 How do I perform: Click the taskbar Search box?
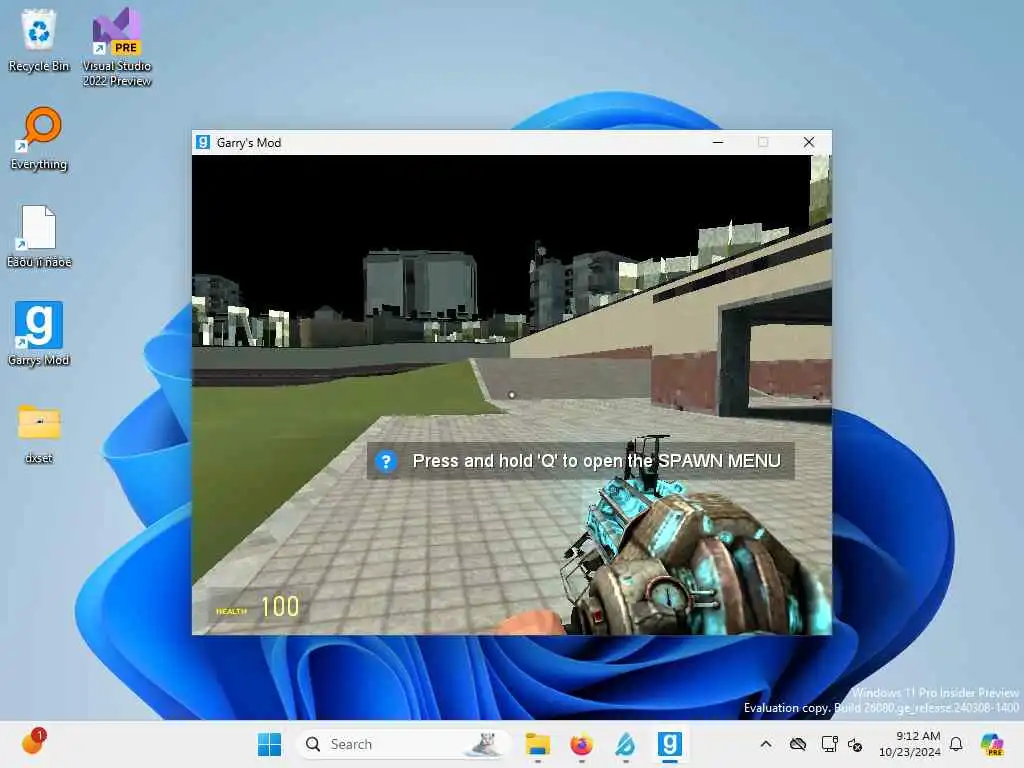pos(402,744)
